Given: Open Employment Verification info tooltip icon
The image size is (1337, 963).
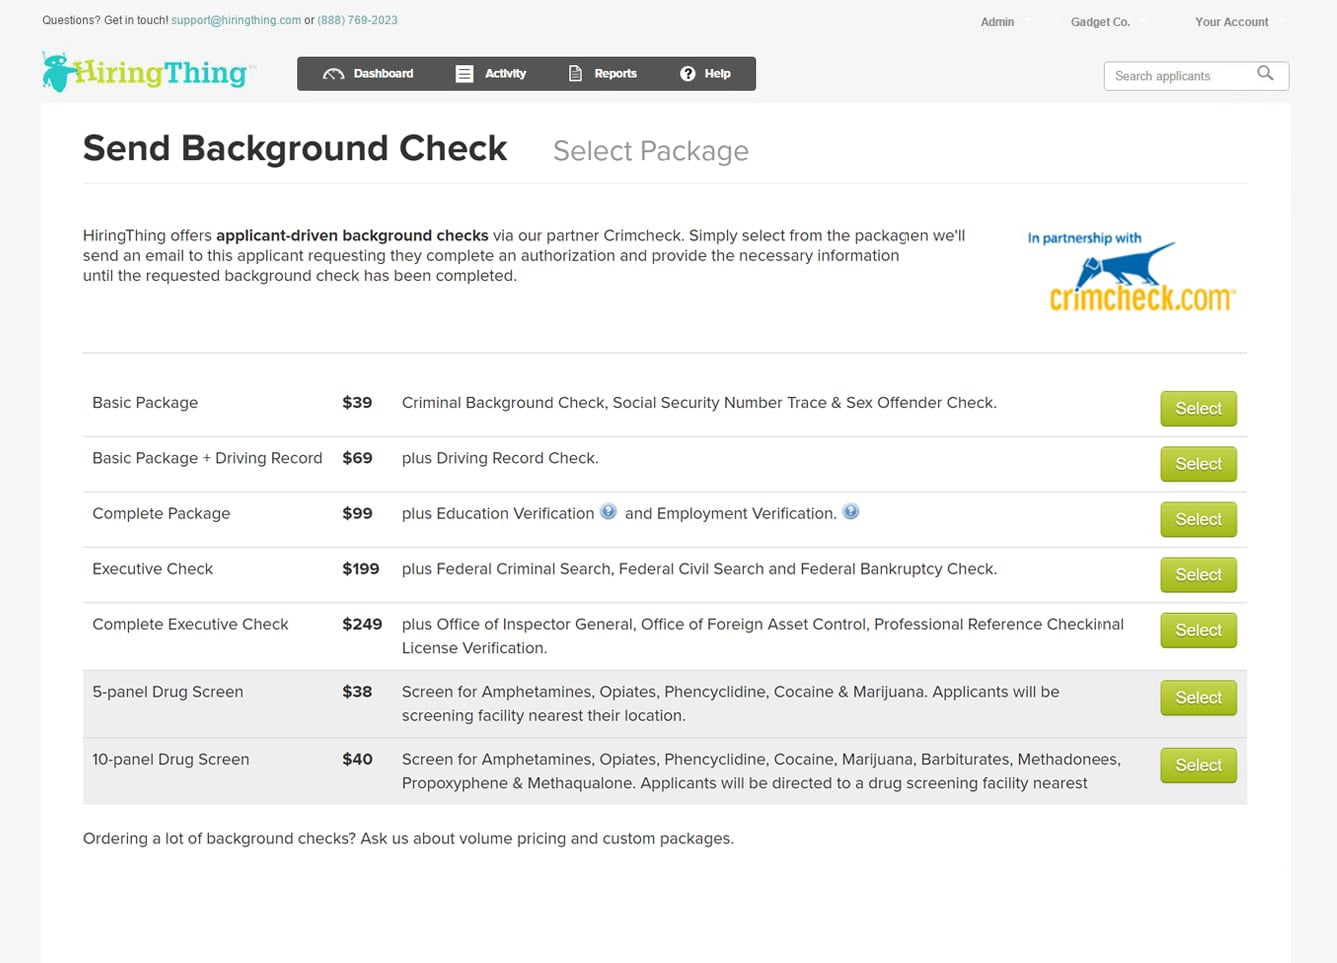Looking at the screenshot, I should click(x=851, y=512).
